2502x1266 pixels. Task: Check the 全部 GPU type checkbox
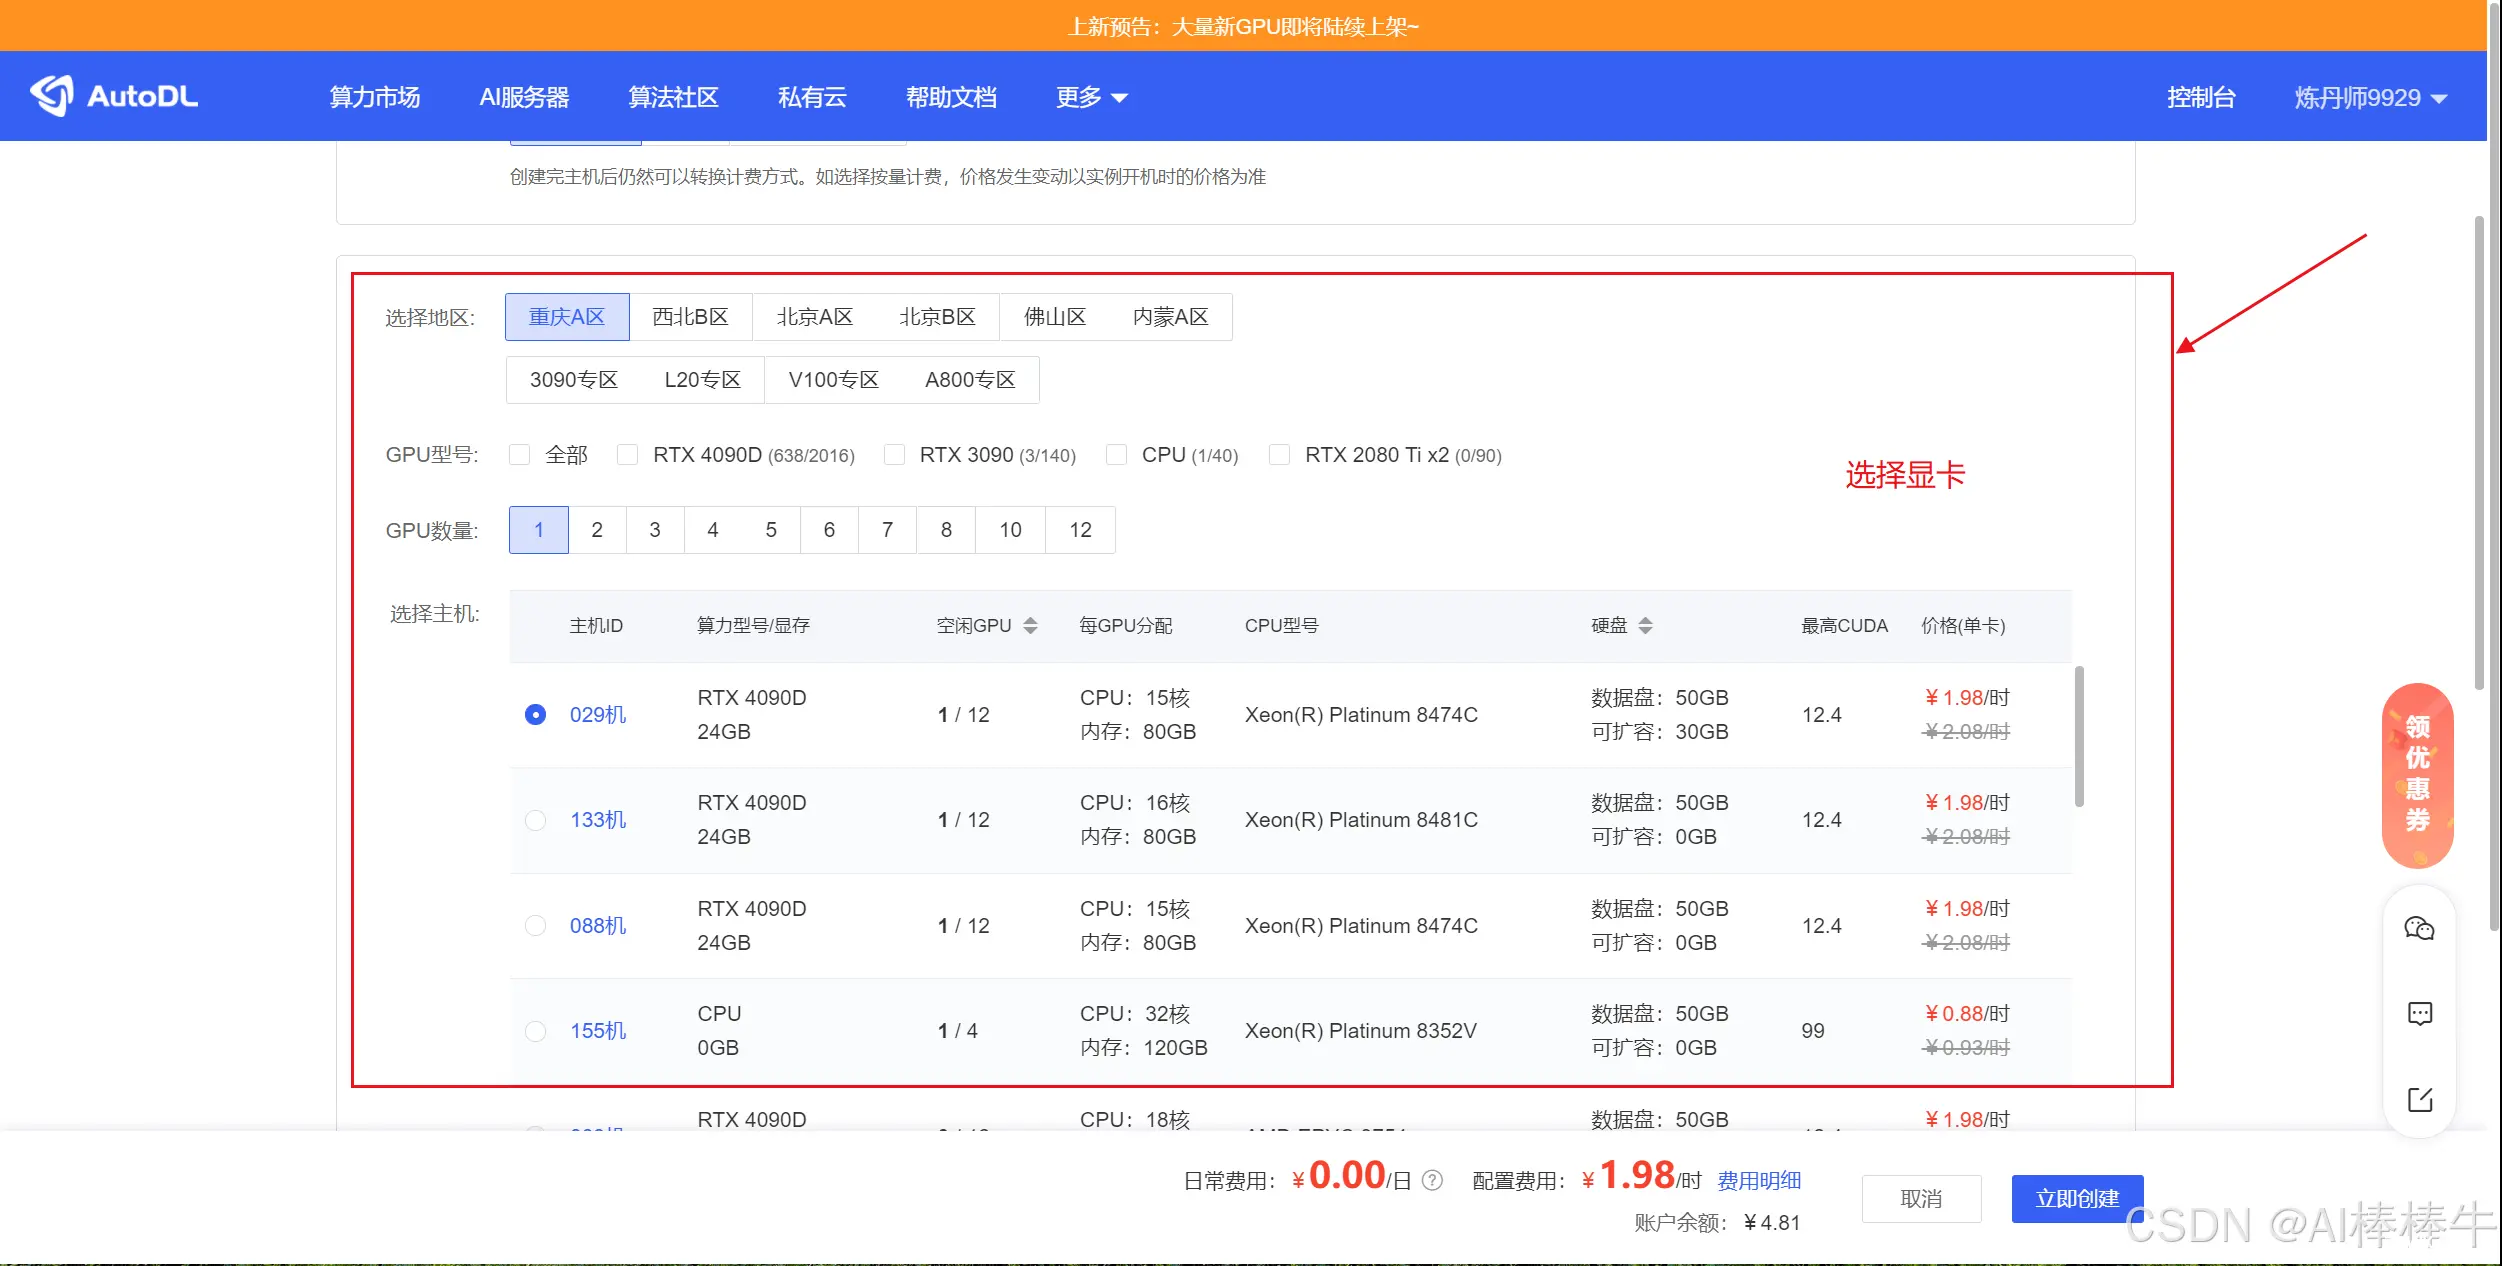coord(519,455)
